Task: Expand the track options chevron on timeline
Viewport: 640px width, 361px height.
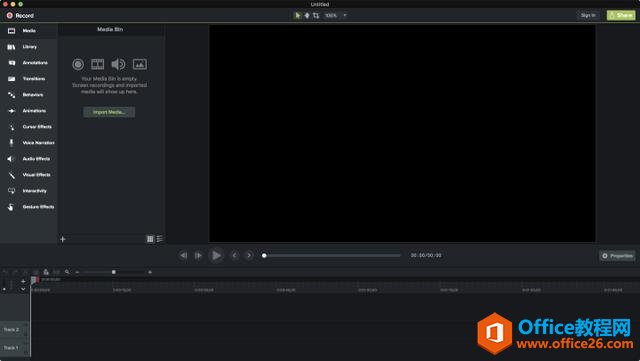Action: pyautogui.click(x=23, y=289)
